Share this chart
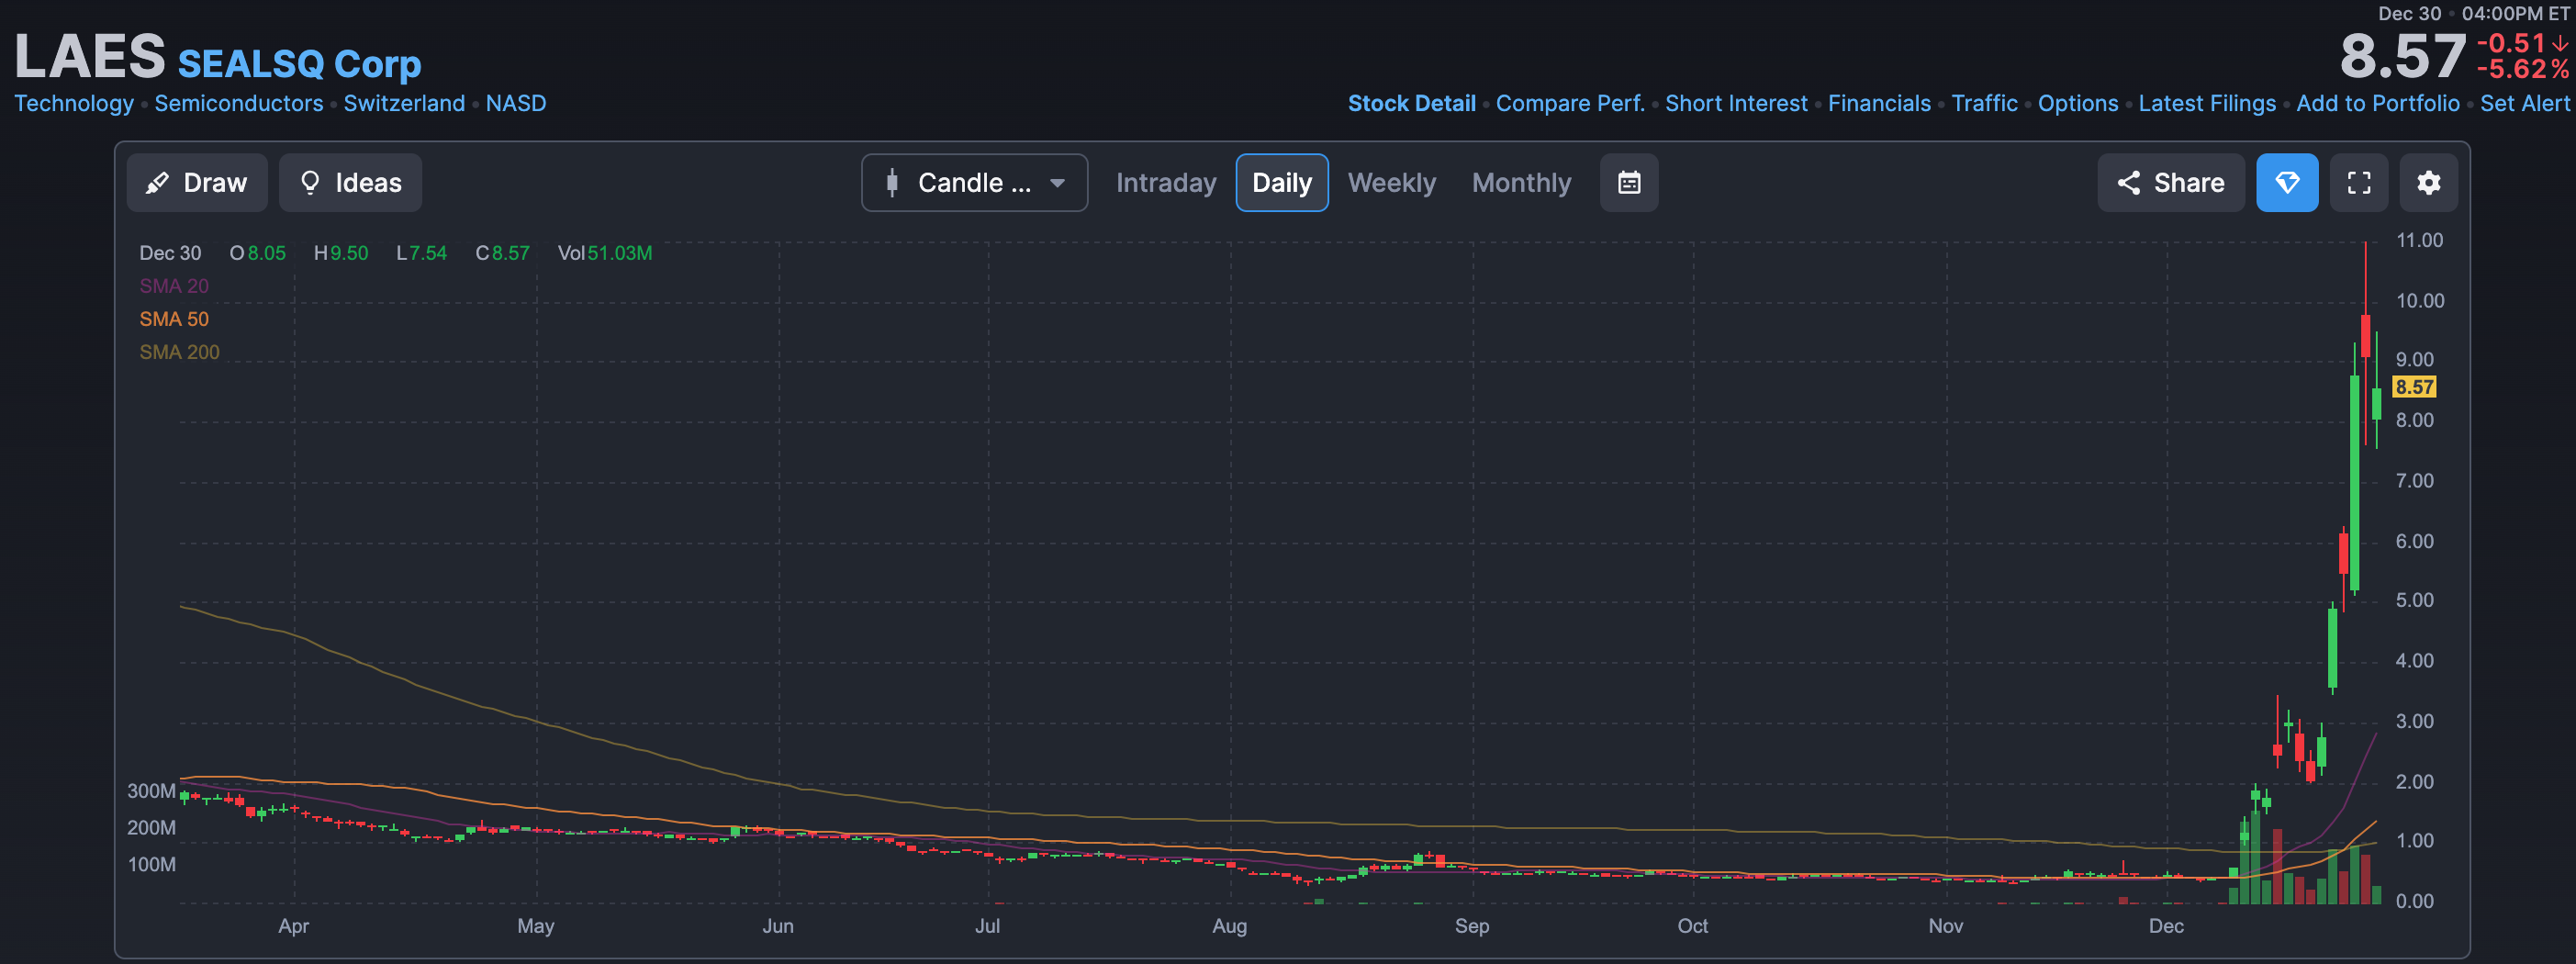The height and width of the screenshot is (964, 2576). click(2171, 183)
